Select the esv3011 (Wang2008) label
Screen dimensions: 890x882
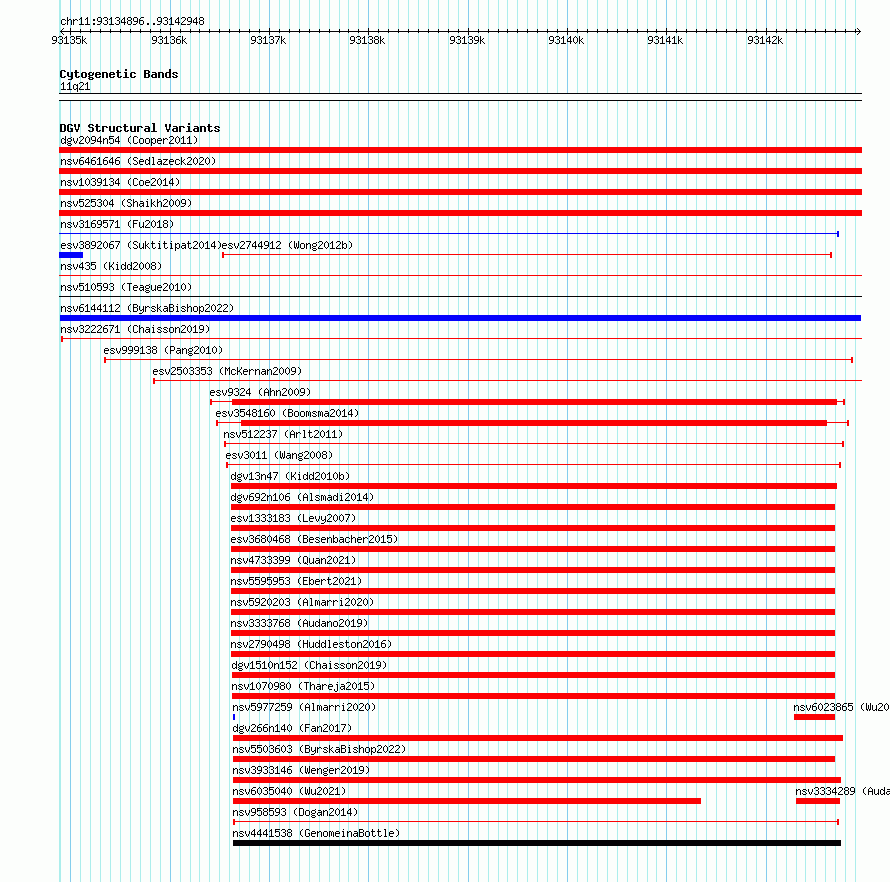pyautogui.click(x=279, y=455)
